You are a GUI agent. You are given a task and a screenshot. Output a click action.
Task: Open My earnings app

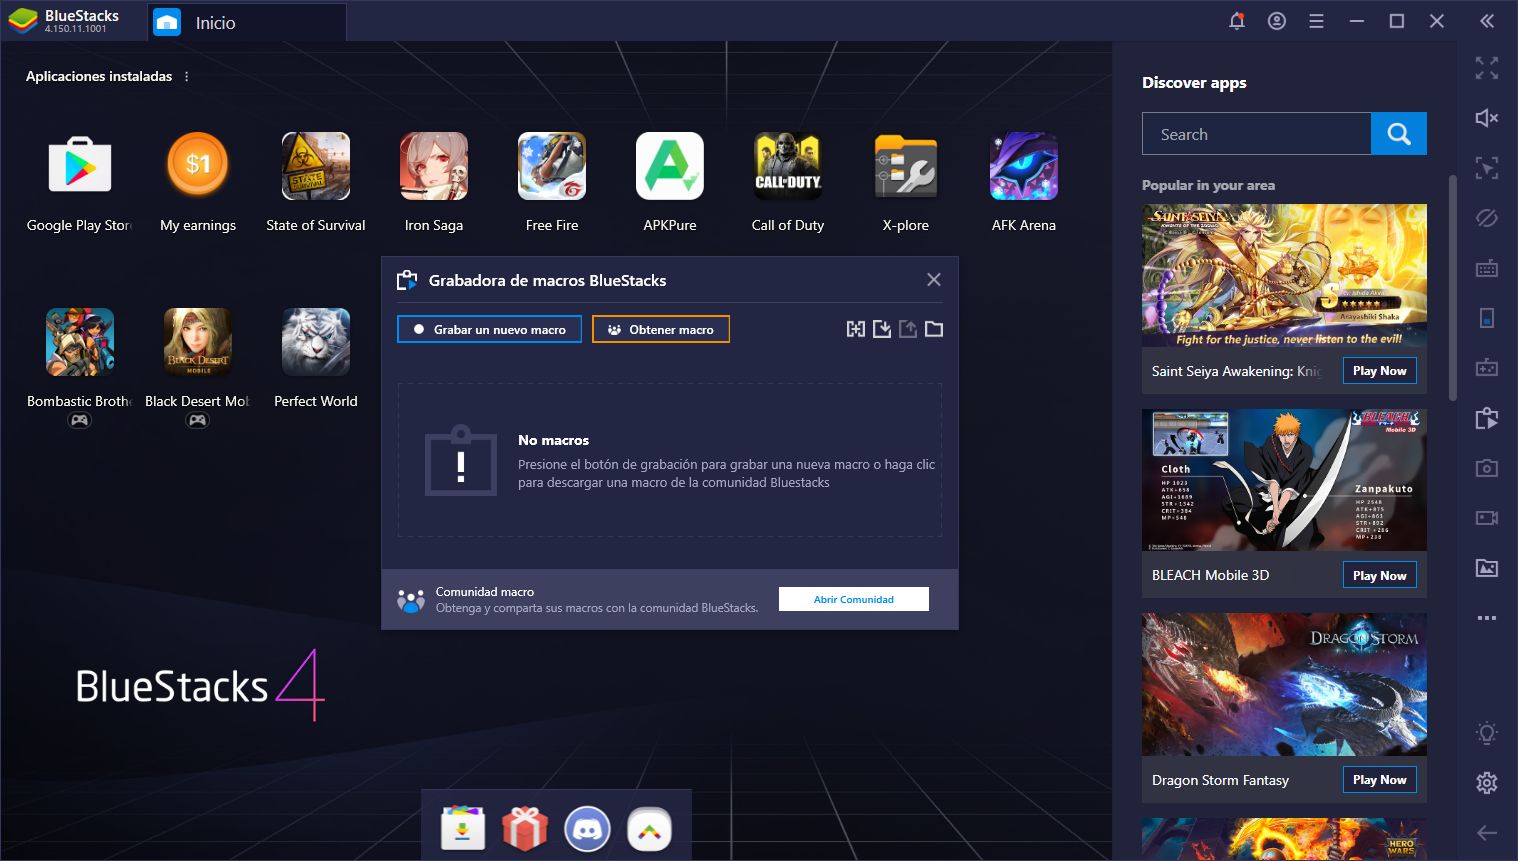(x=198, y=166)
